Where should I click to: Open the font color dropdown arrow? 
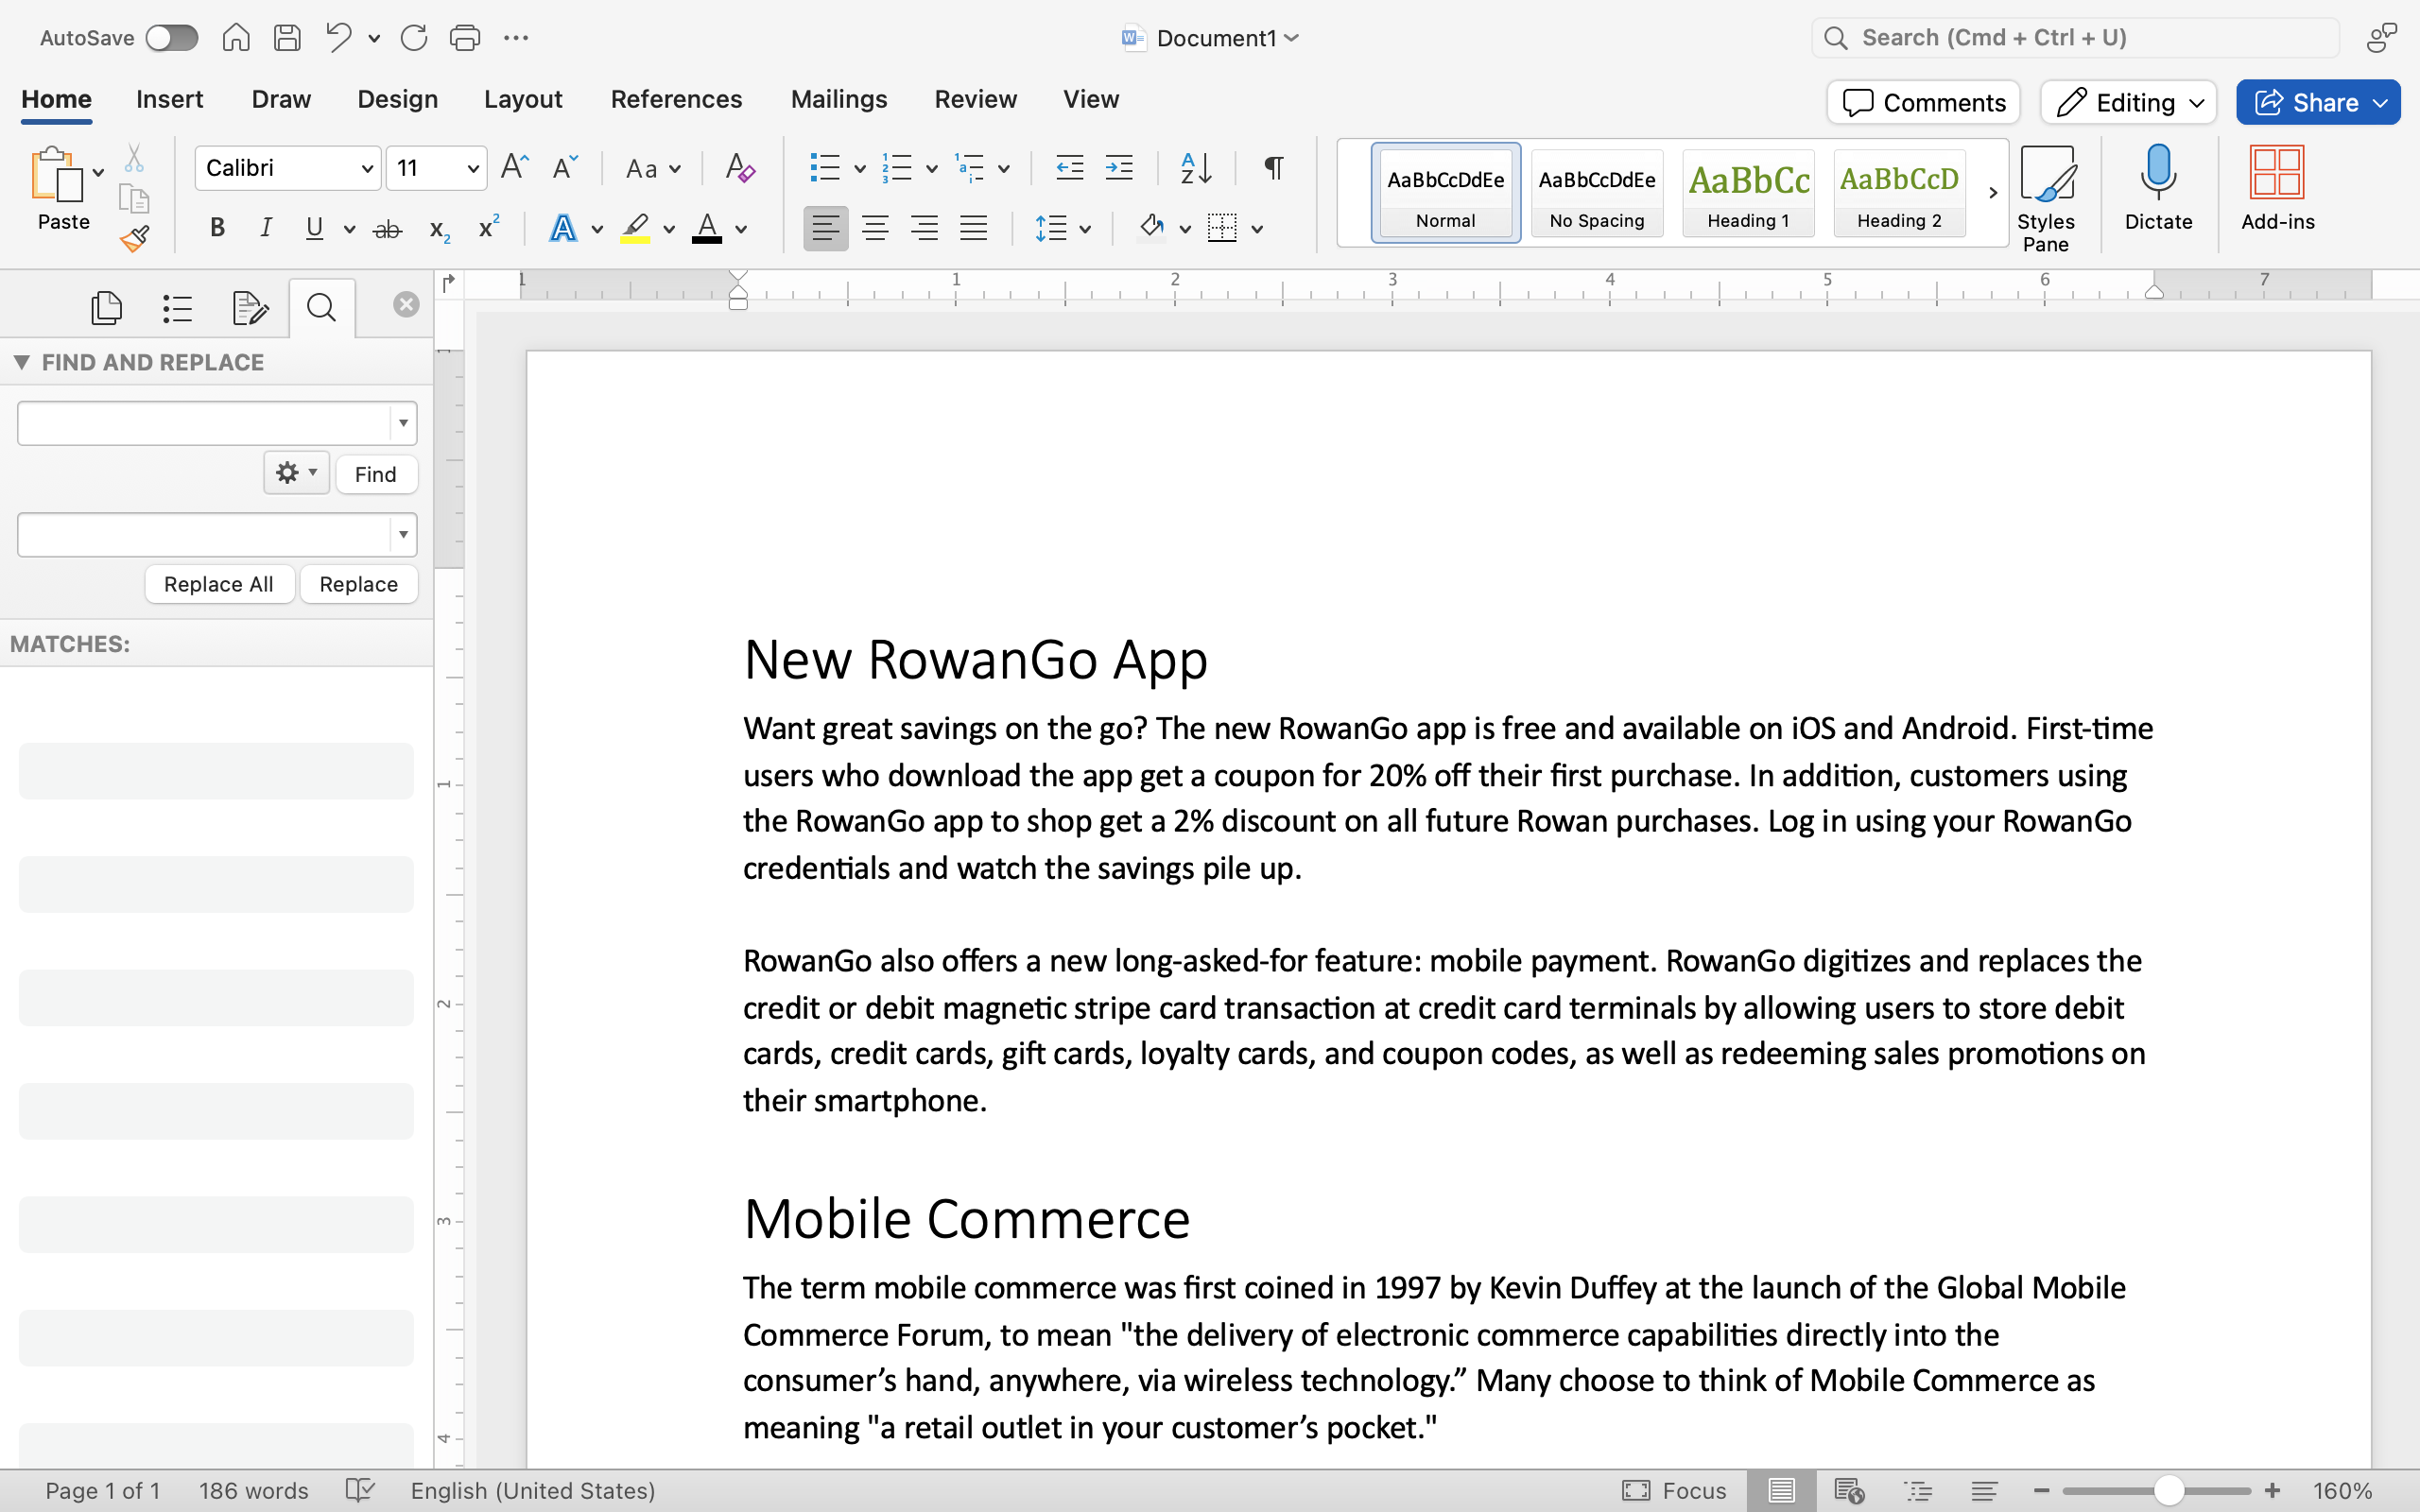741,229
